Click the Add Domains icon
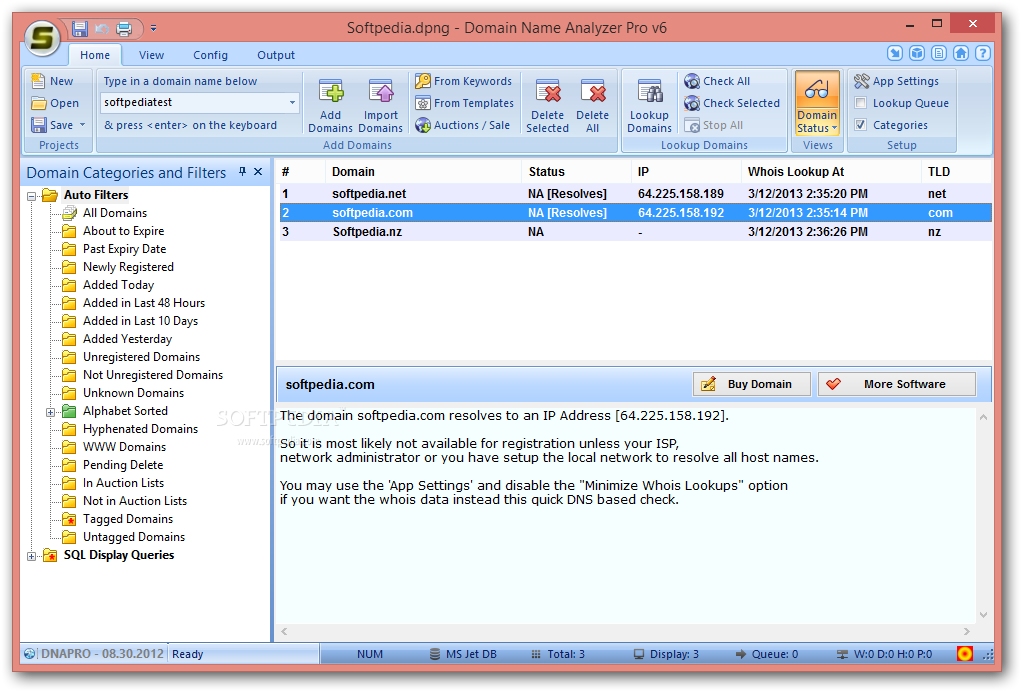 (330, 106)
